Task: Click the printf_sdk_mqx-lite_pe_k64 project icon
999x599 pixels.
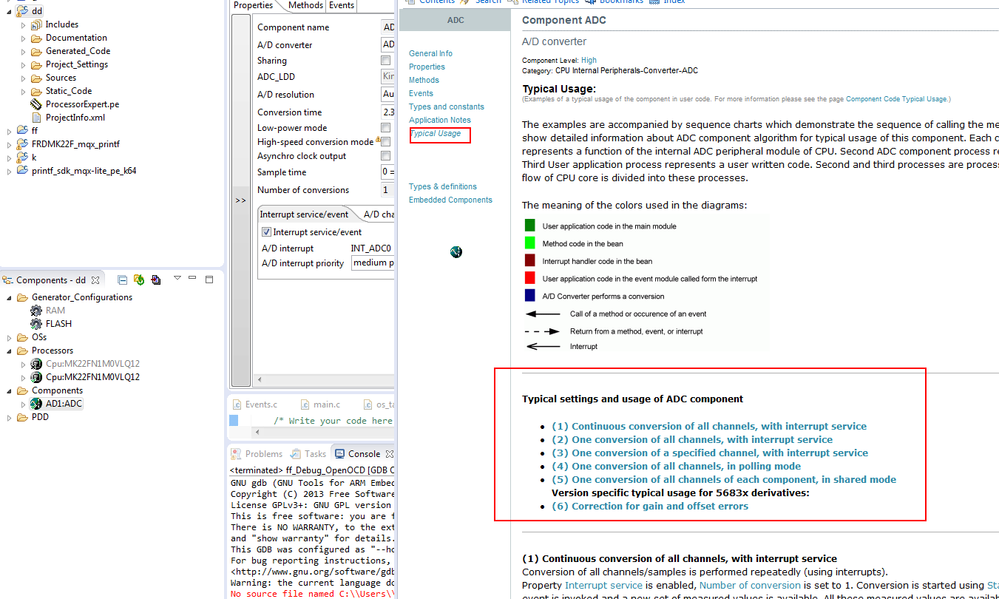Action: coord(22,171)
